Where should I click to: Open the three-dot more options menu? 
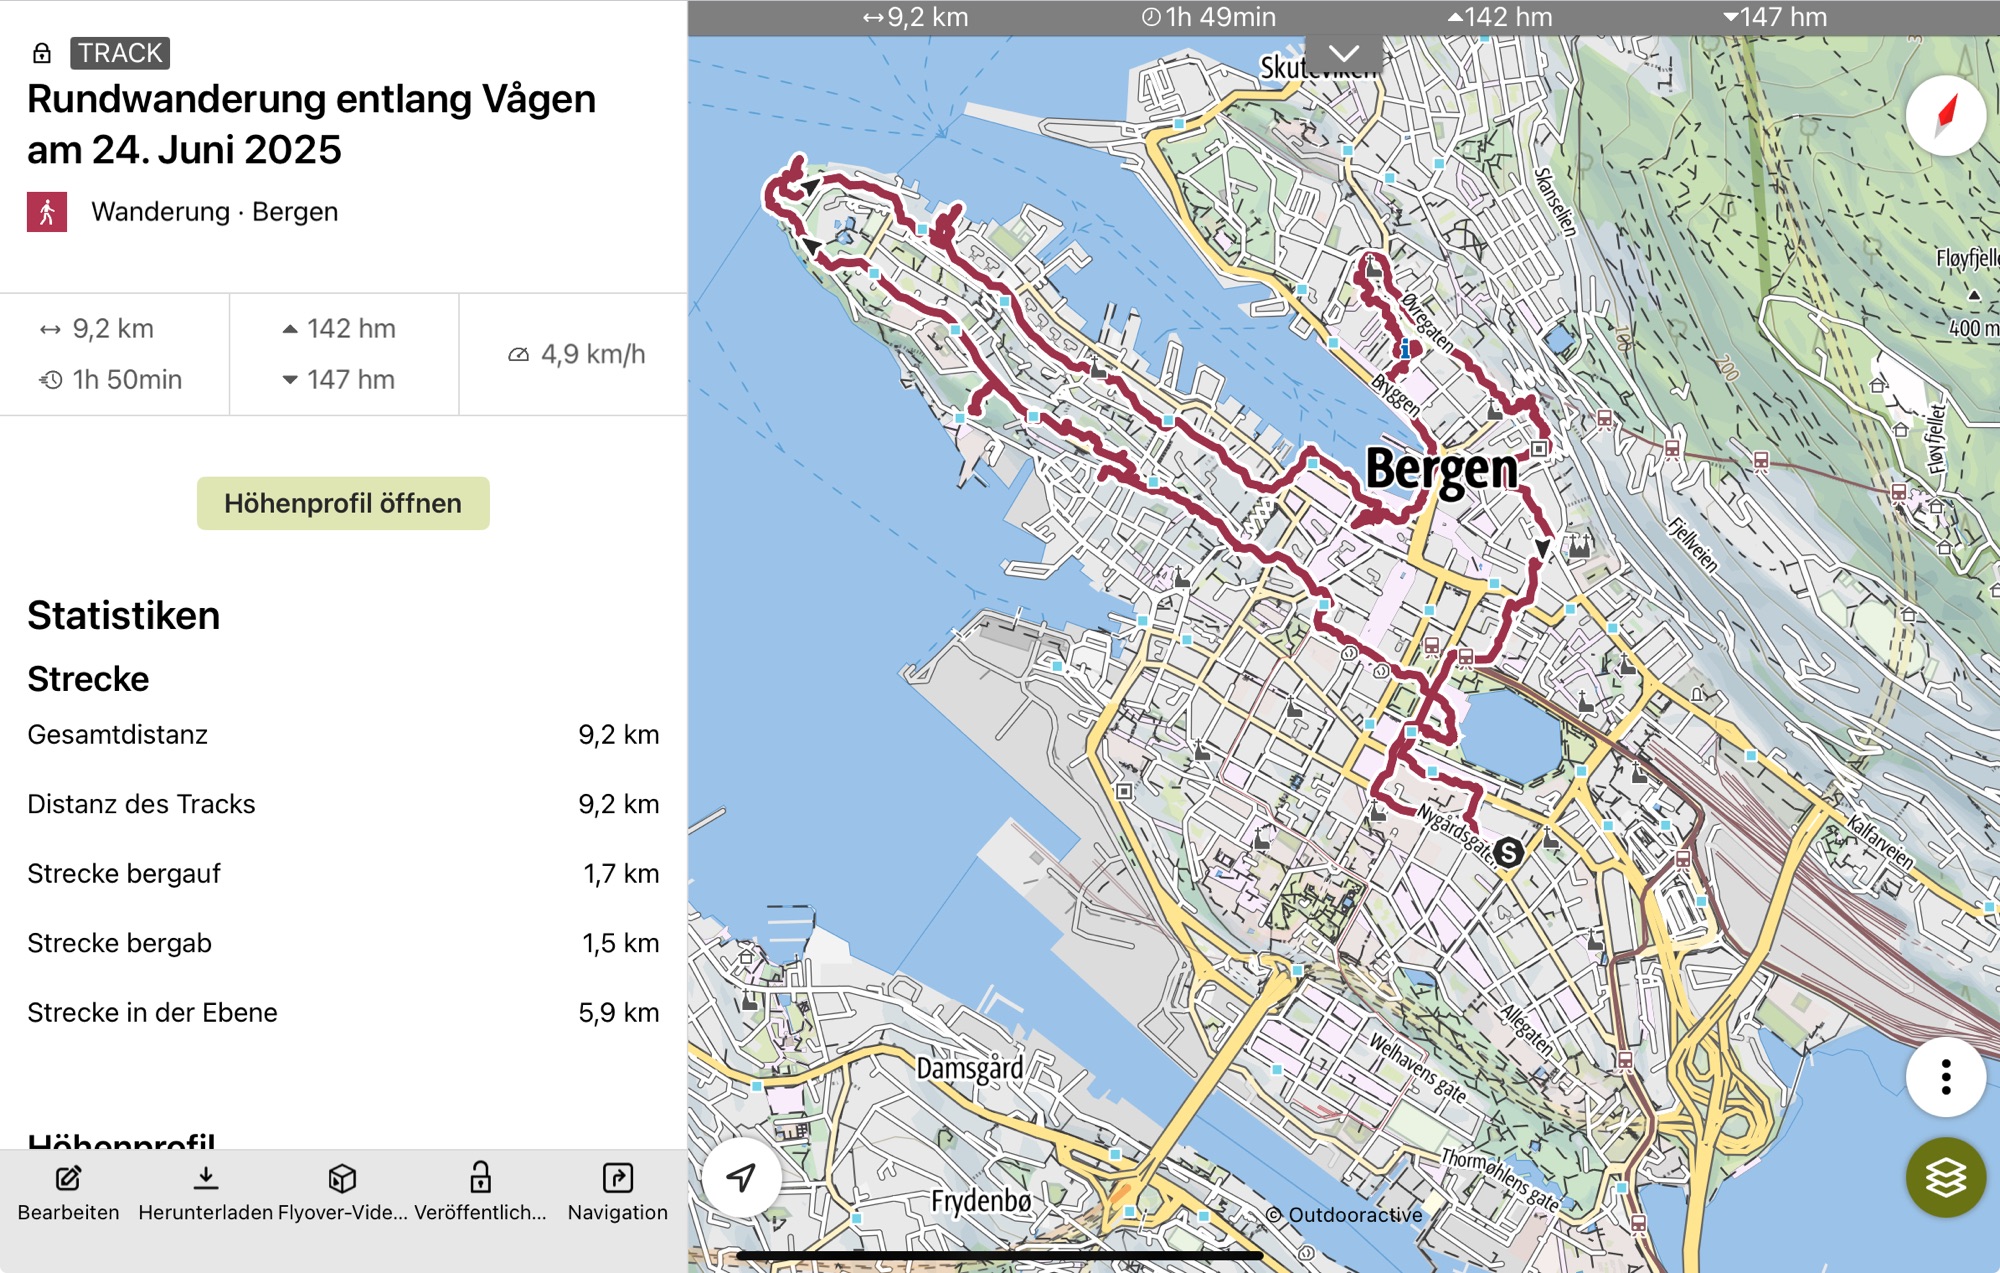(1945, 1077)
